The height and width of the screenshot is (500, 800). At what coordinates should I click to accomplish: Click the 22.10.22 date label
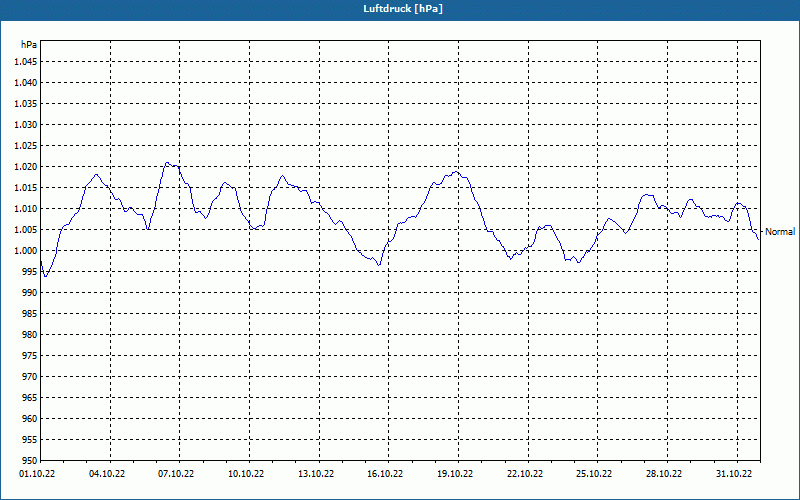(x=525, y=474)
